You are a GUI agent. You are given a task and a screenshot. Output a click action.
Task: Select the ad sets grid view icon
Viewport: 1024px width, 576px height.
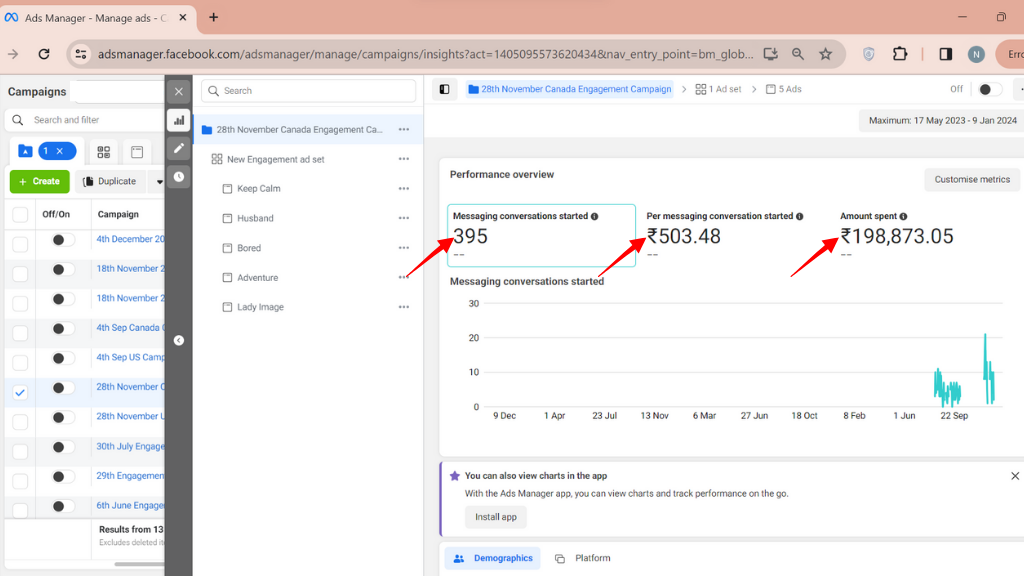point(104,152)
